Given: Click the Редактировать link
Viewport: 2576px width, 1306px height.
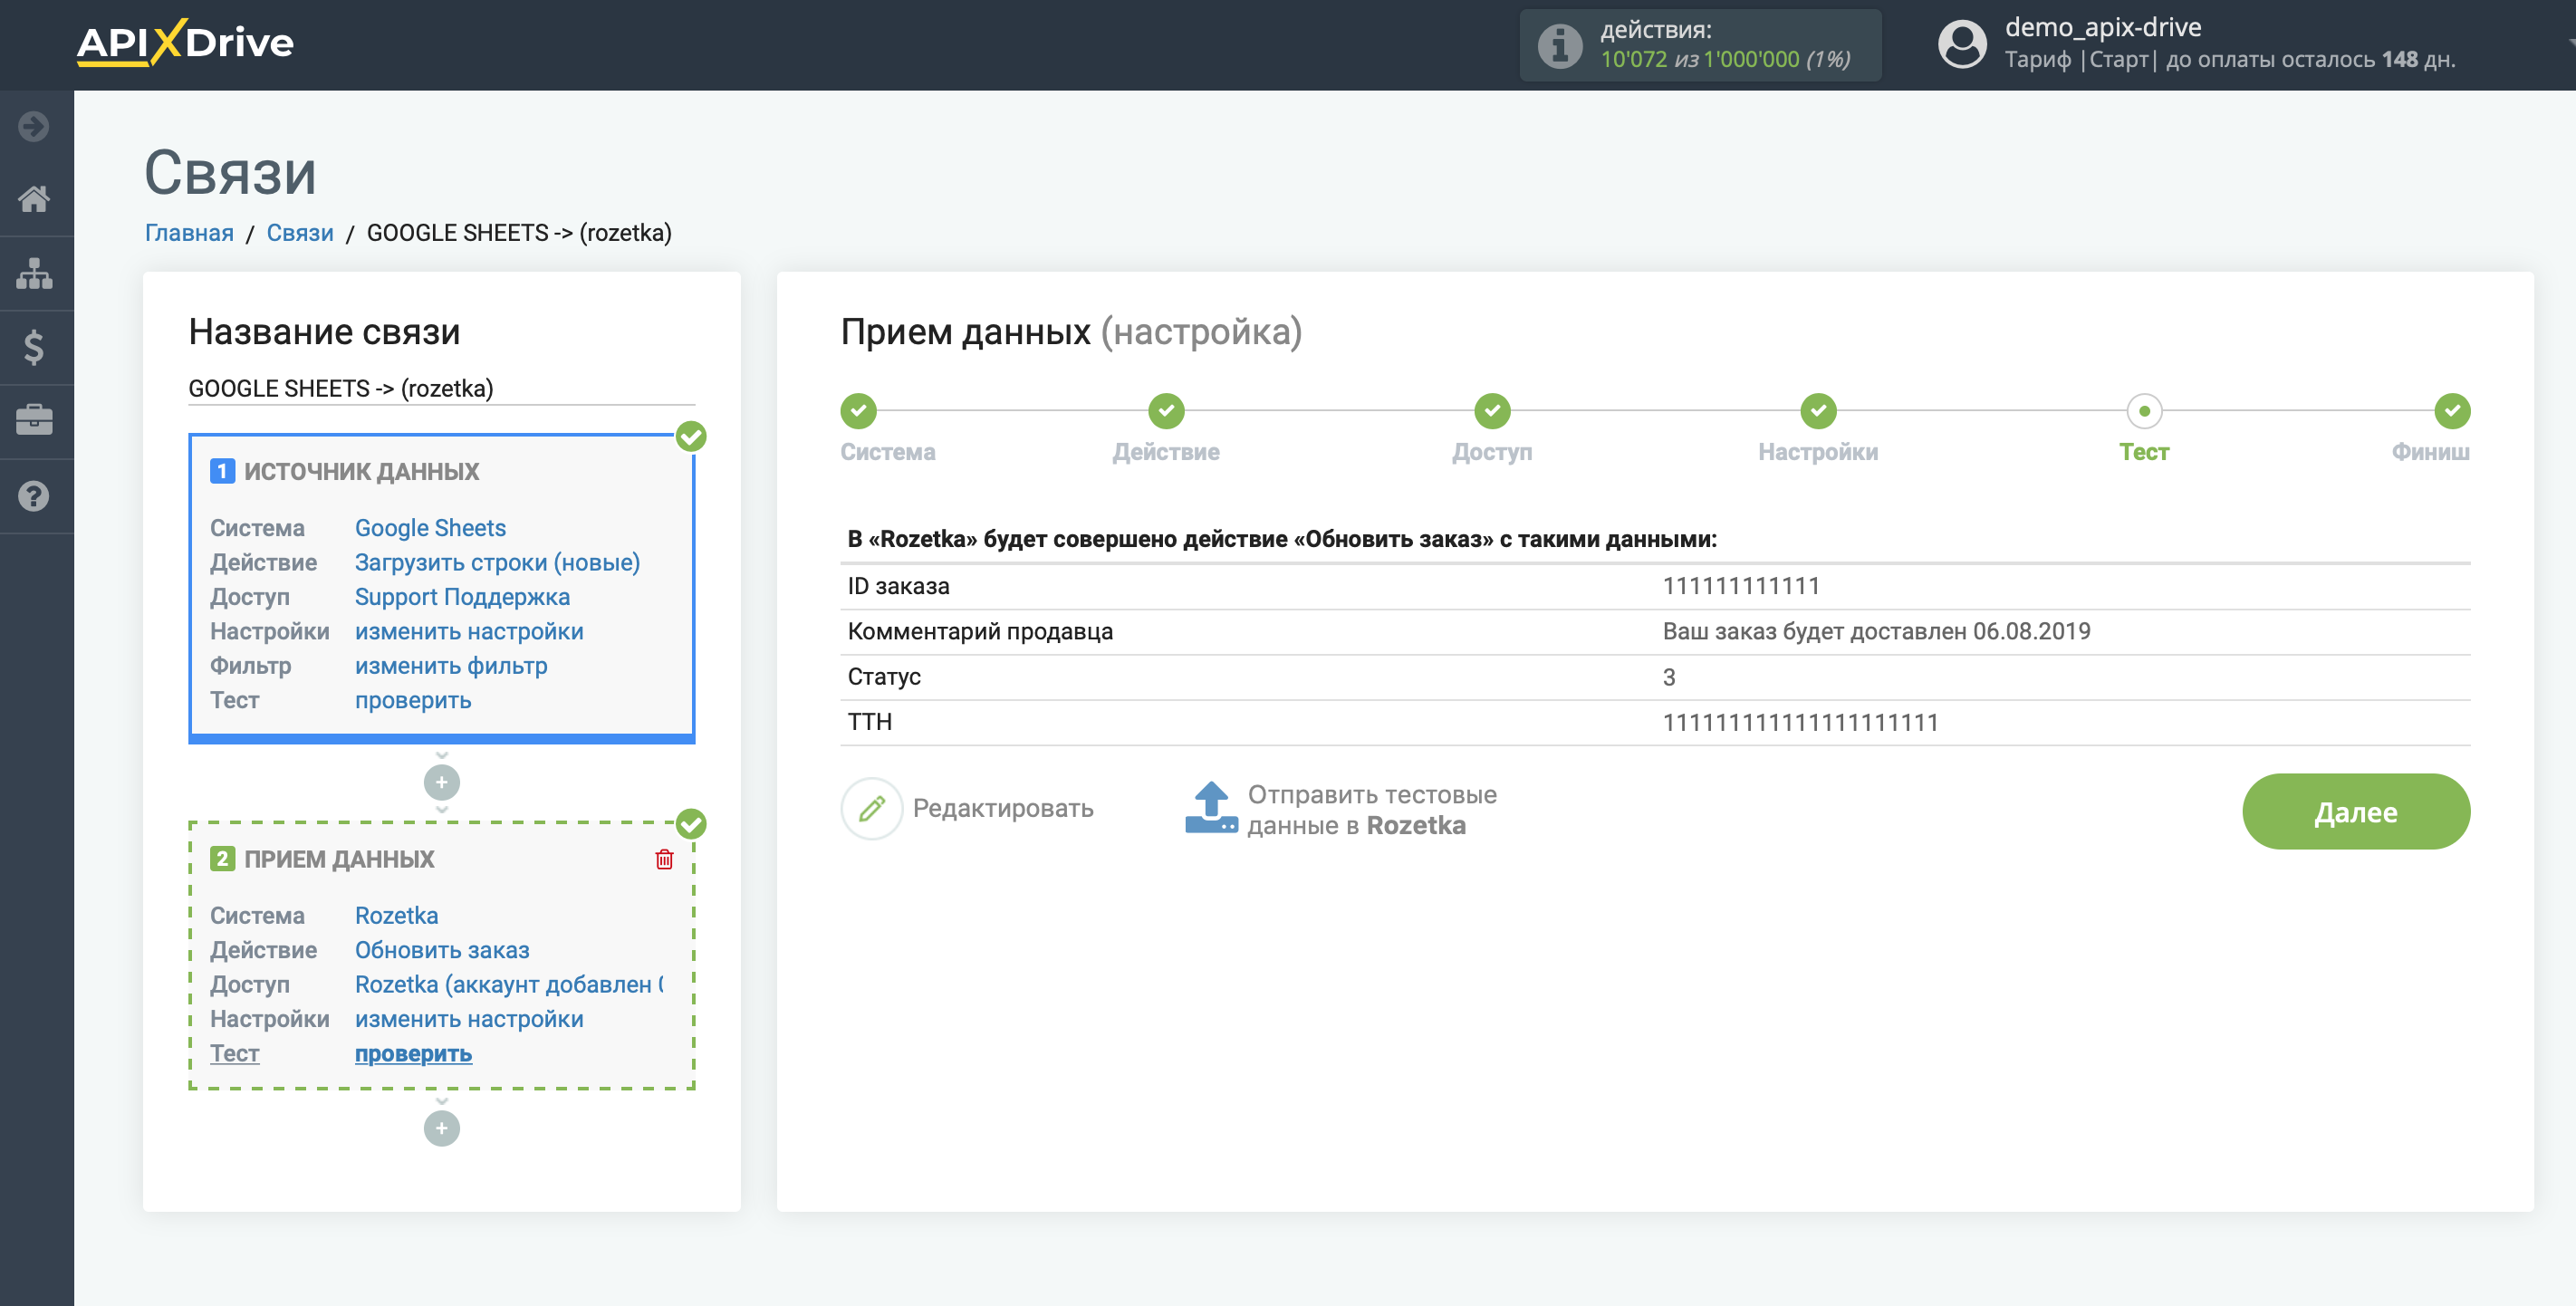Looking at the screenshot, I should coord(1003,808).
